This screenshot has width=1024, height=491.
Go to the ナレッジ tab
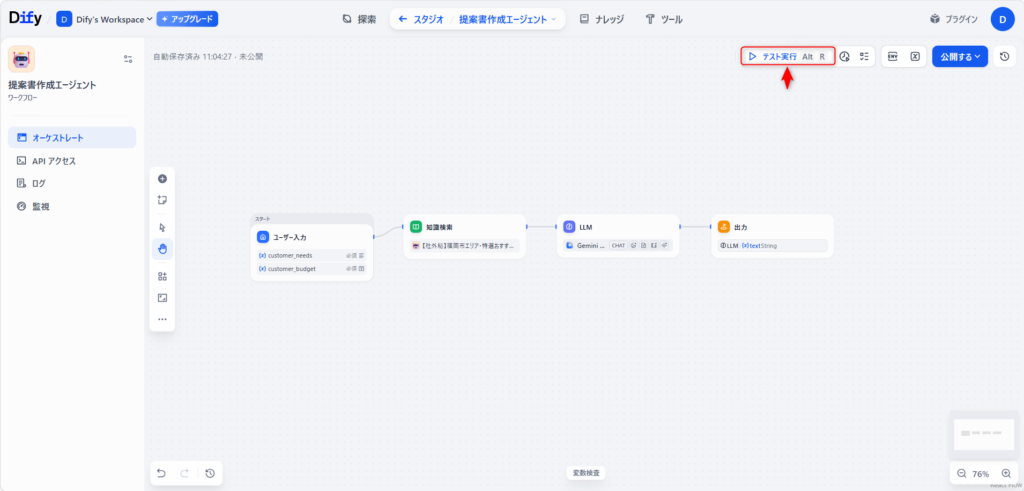coord(601,19)
